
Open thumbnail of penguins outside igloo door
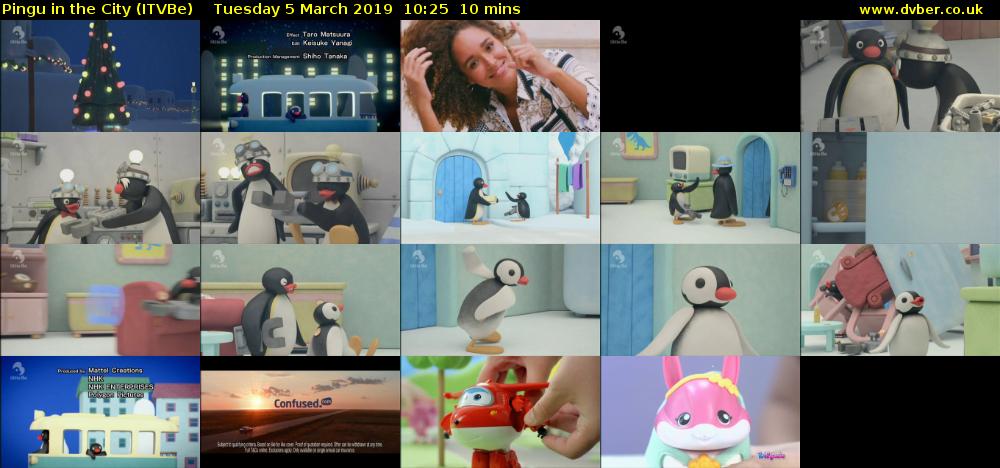pos(500,188)
